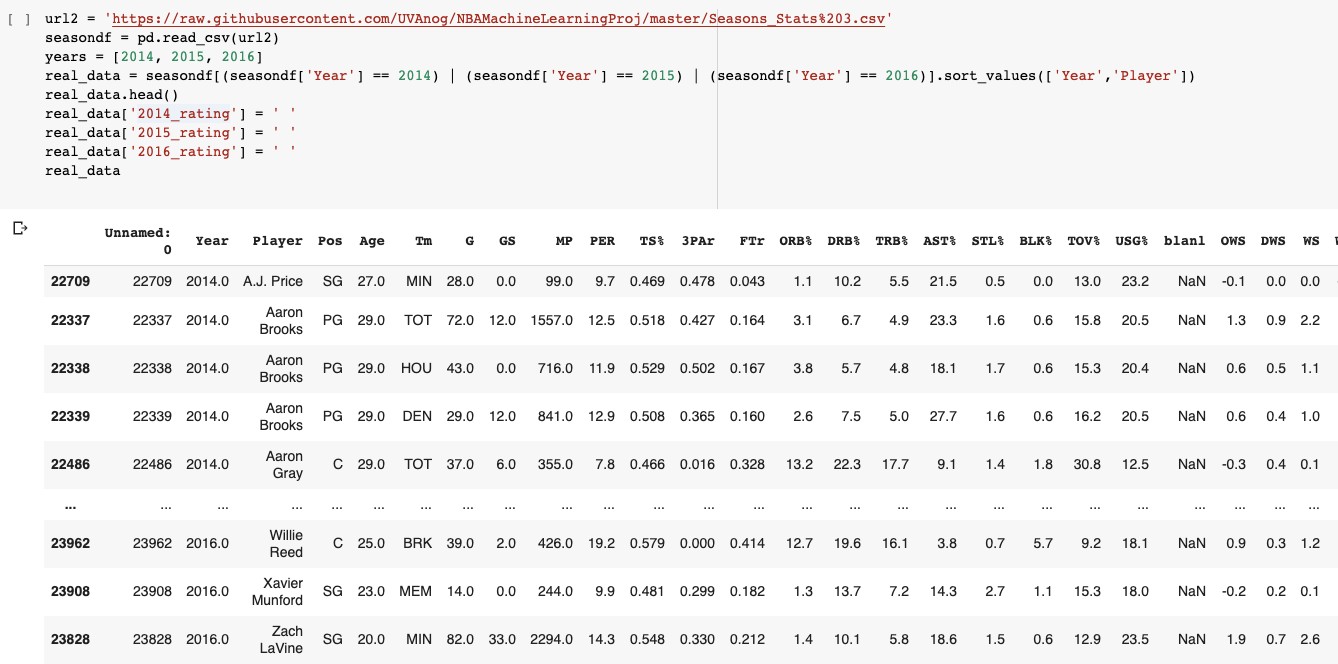Select the real_data.head() line
1338x664 pixels.
pyautogui.click(x=110, y=94)
